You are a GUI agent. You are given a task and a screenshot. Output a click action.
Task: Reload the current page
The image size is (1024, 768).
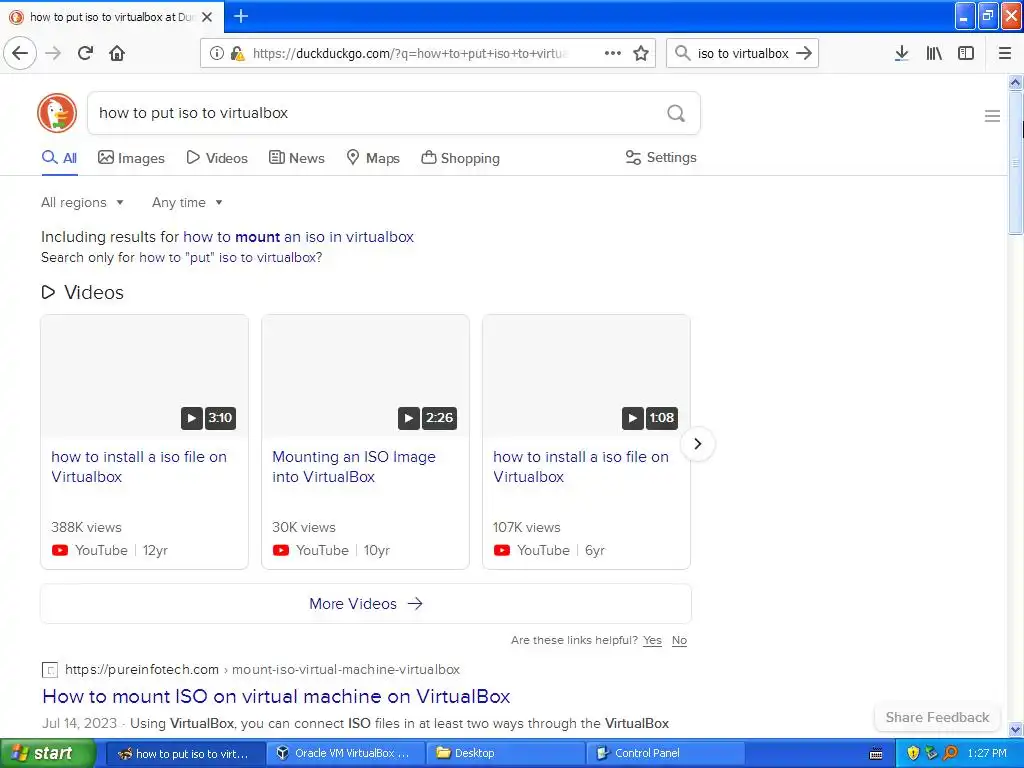[x=86, y=53]
